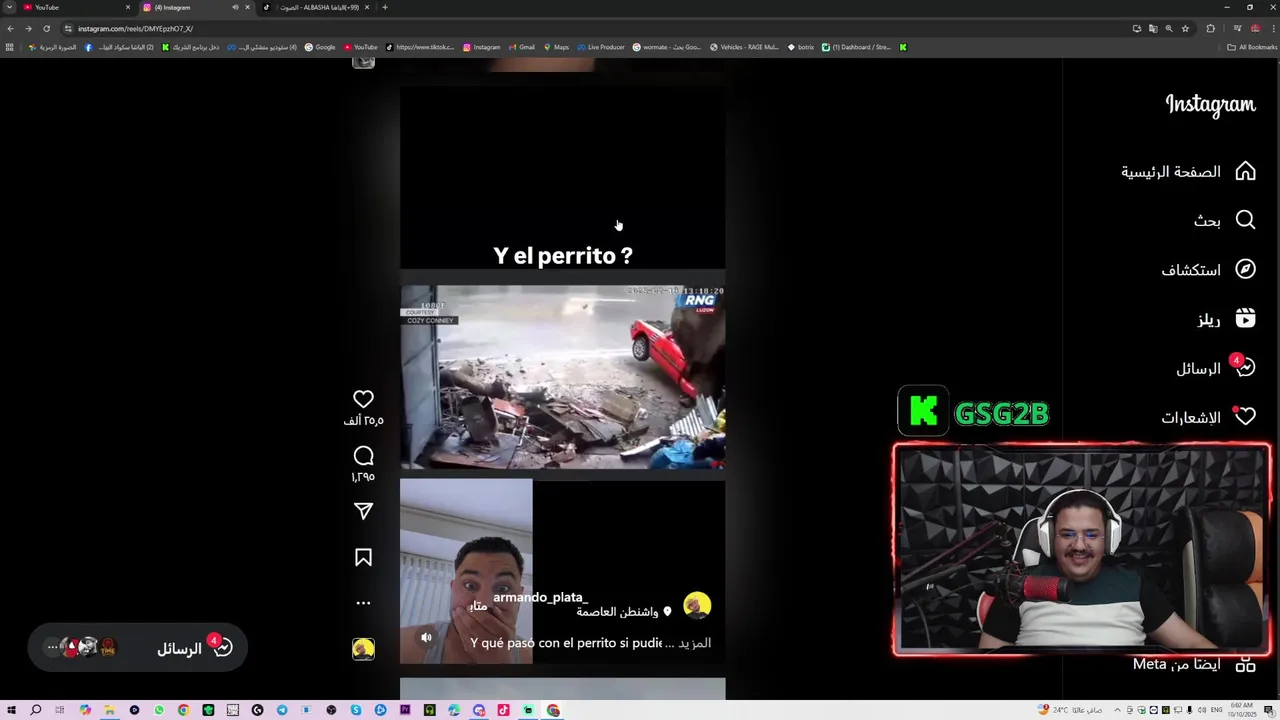The height and width of the screenshot is (720, 1280).
Task: Open the Google bookmark
Action: 320,47
